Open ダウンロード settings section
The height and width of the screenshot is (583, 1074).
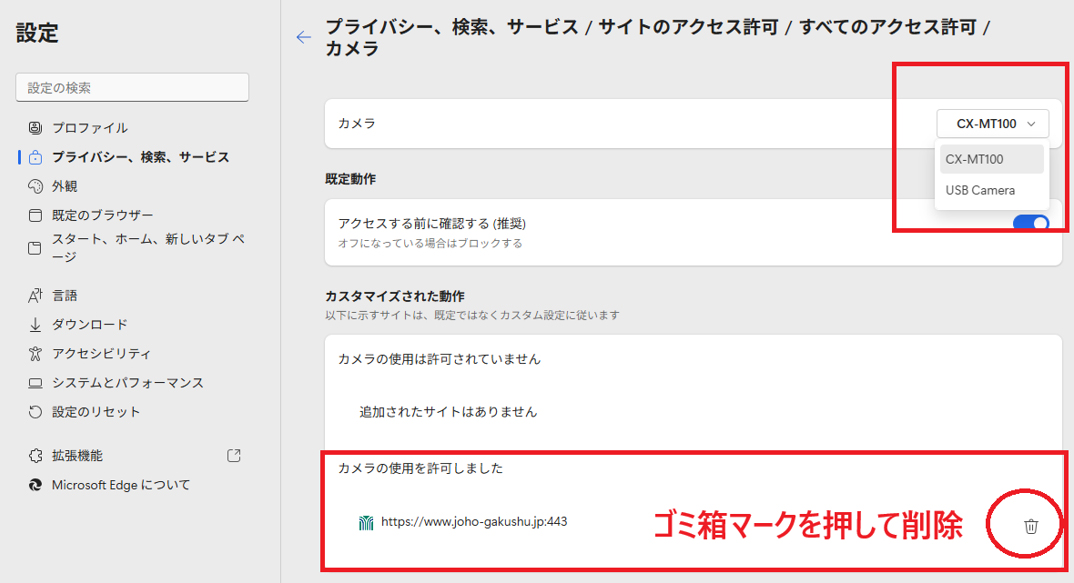point(90,325)
